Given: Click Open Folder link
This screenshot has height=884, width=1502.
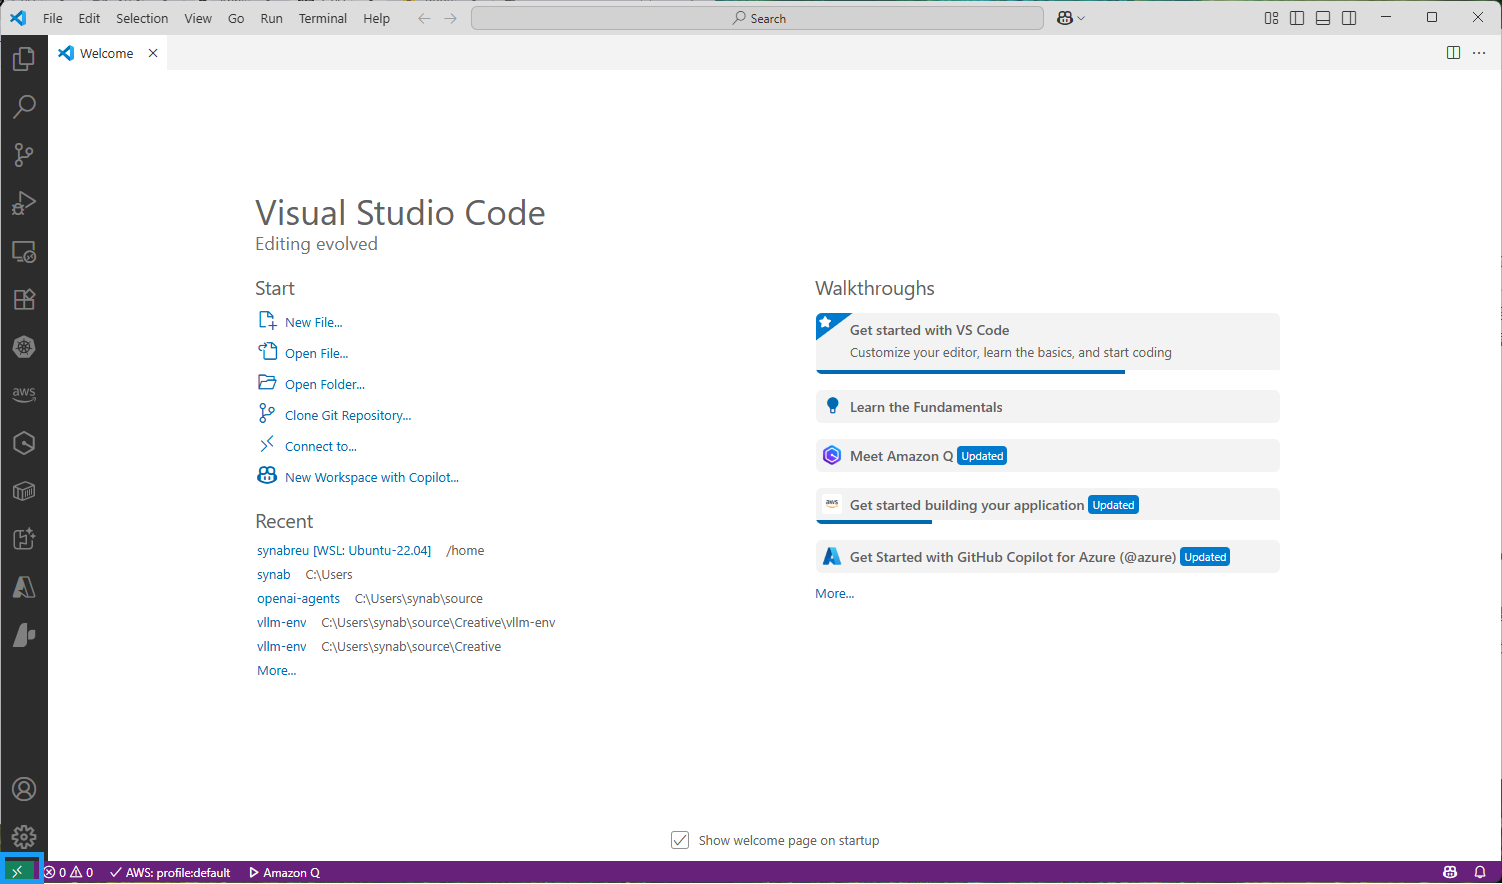Looking at the screenshot, I should [324, 384].
